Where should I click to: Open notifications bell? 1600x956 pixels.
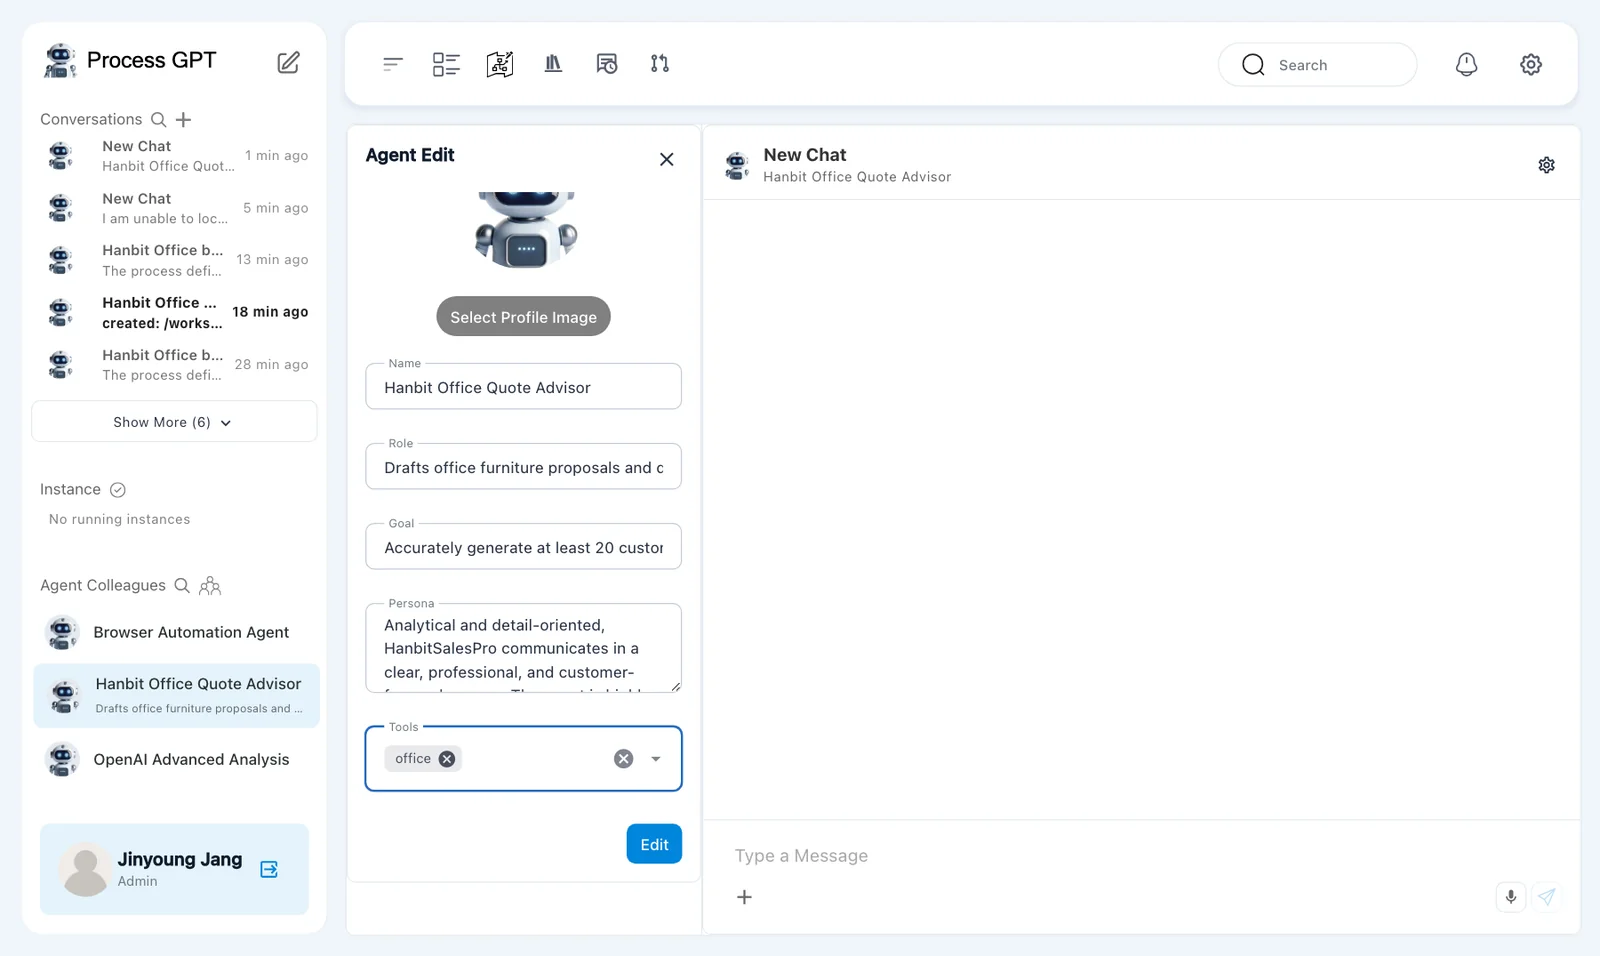tap(1466, 64)
